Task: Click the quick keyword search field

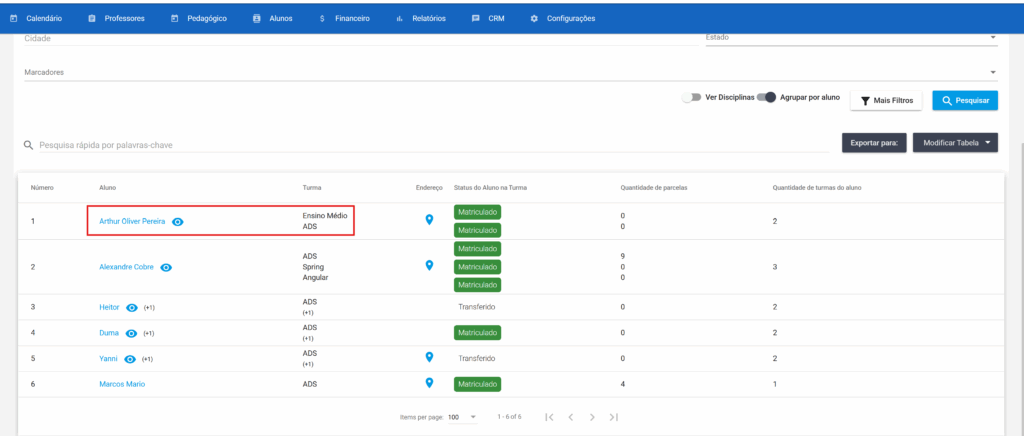Action: pyautogui.click(x=300, y=145)
